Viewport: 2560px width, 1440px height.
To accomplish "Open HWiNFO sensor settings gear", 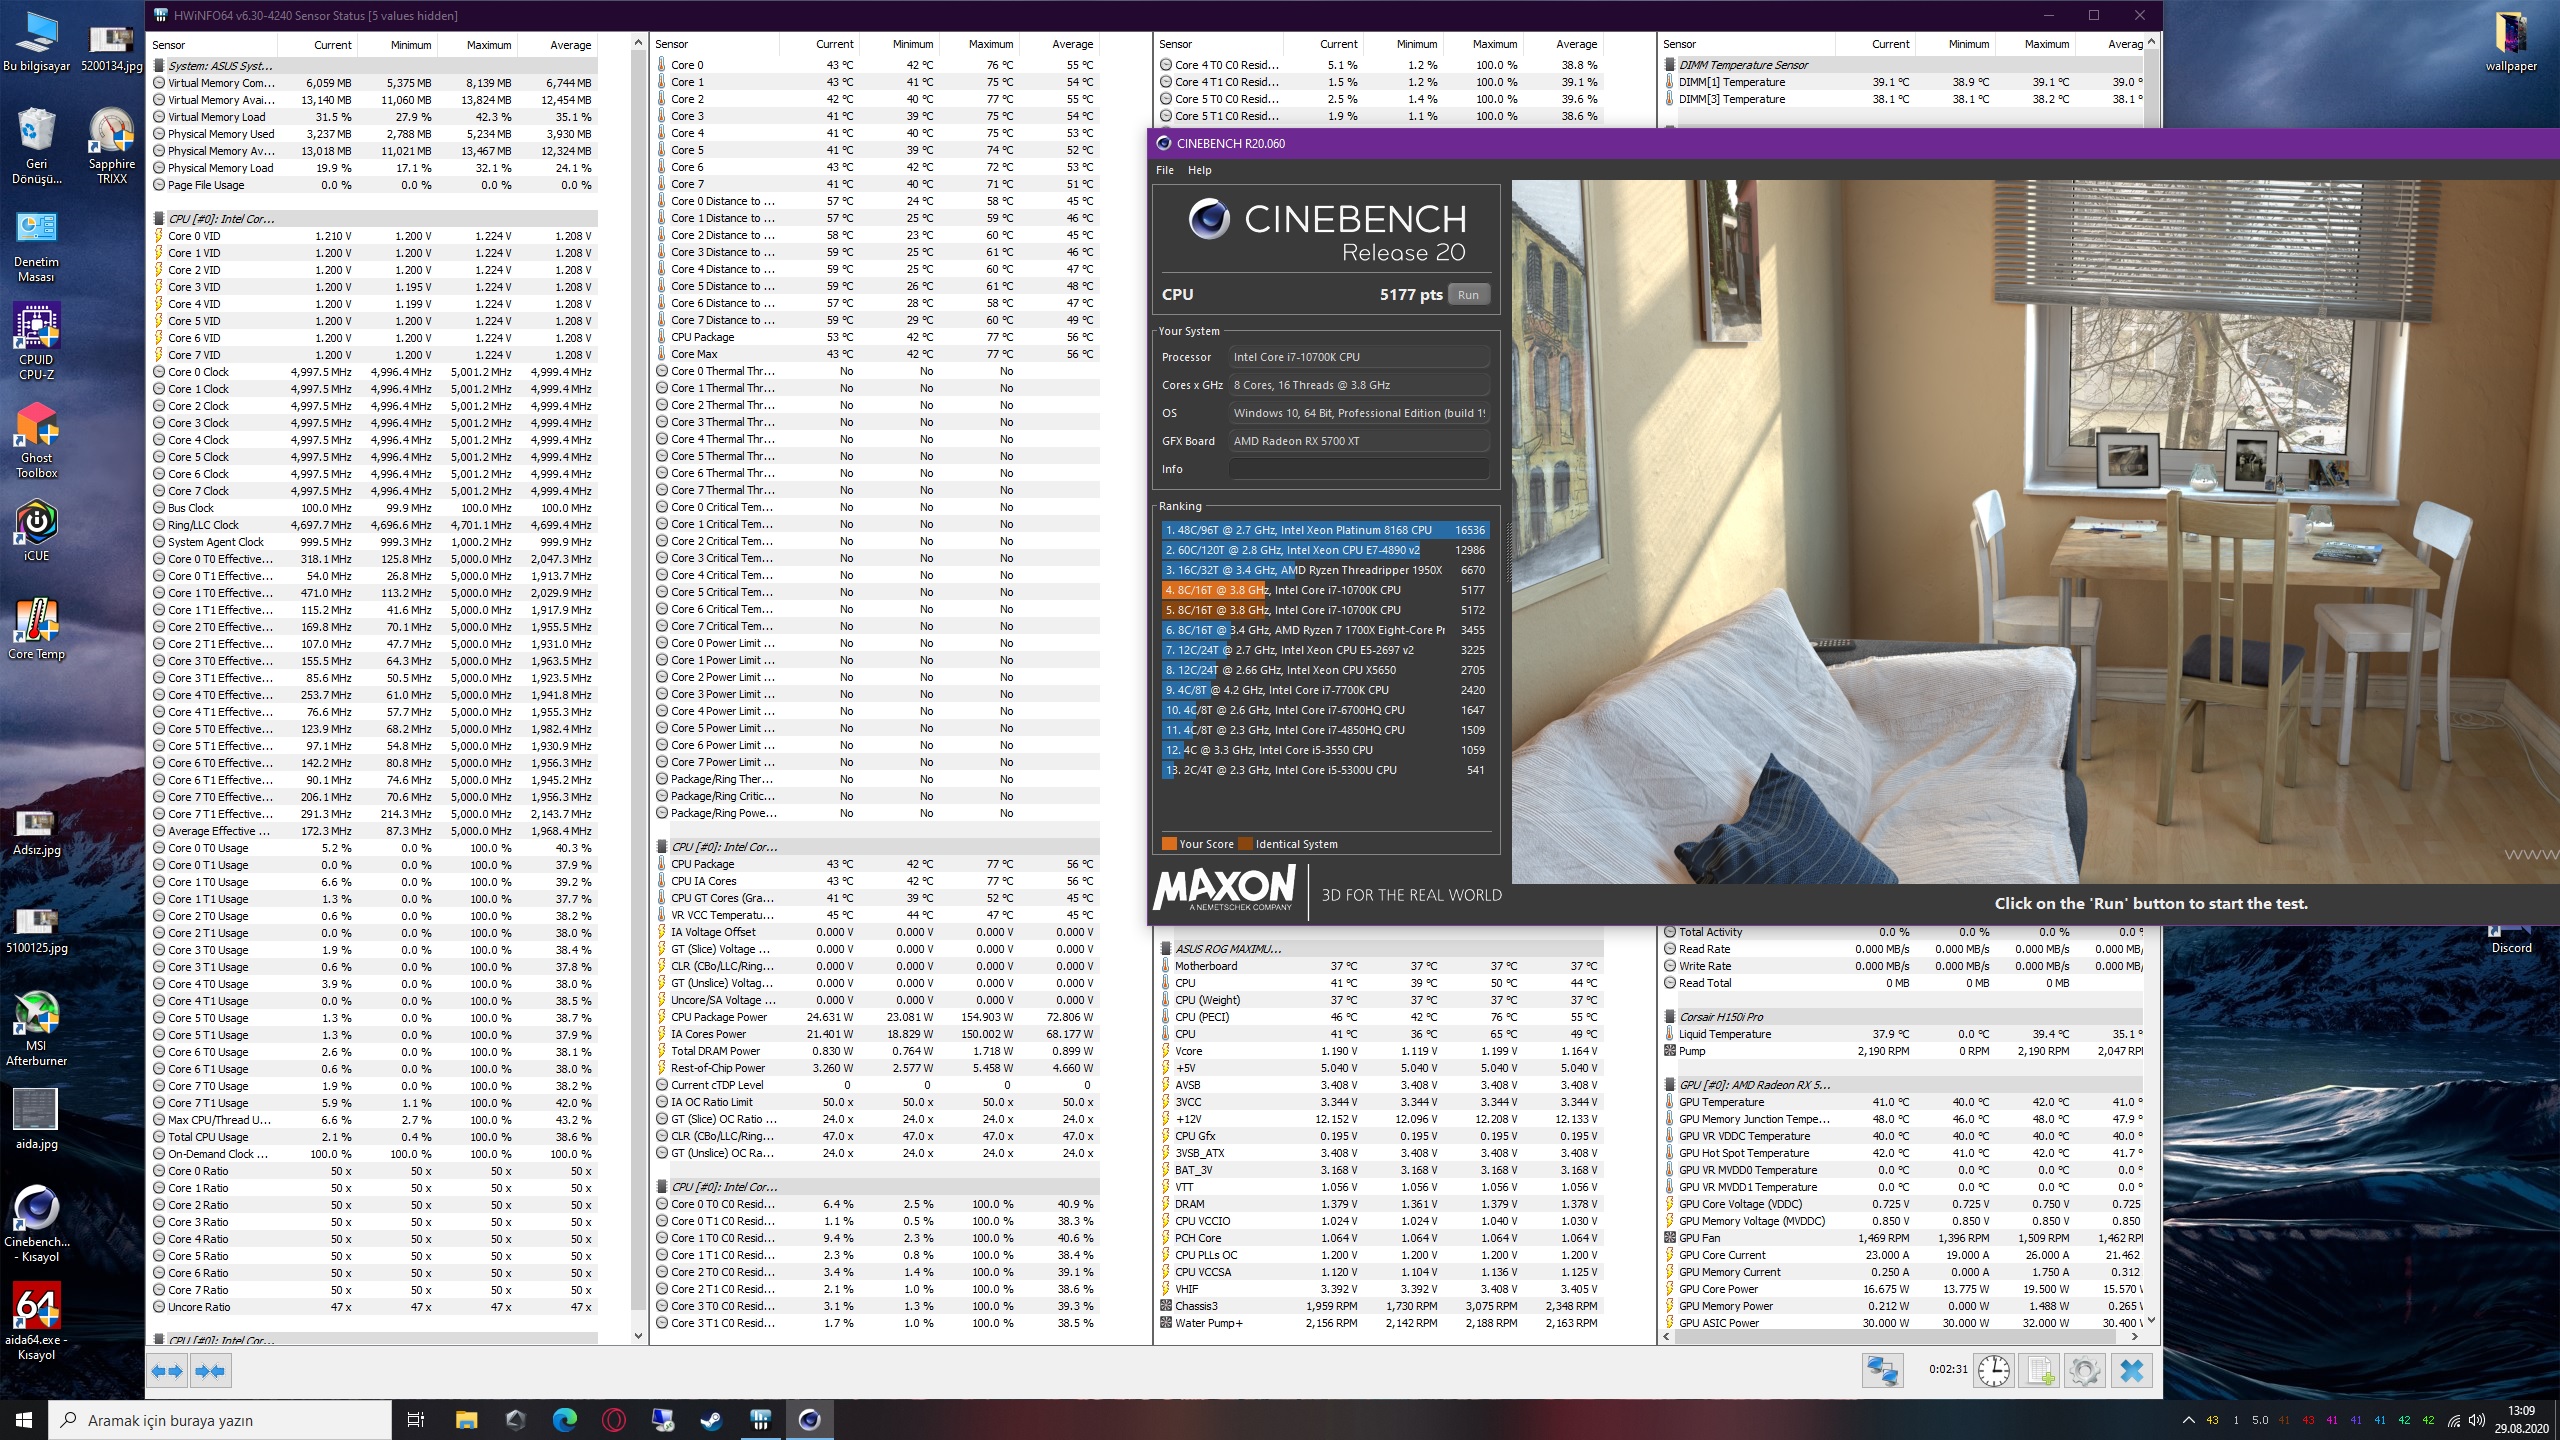I will coord(2085,1371).
